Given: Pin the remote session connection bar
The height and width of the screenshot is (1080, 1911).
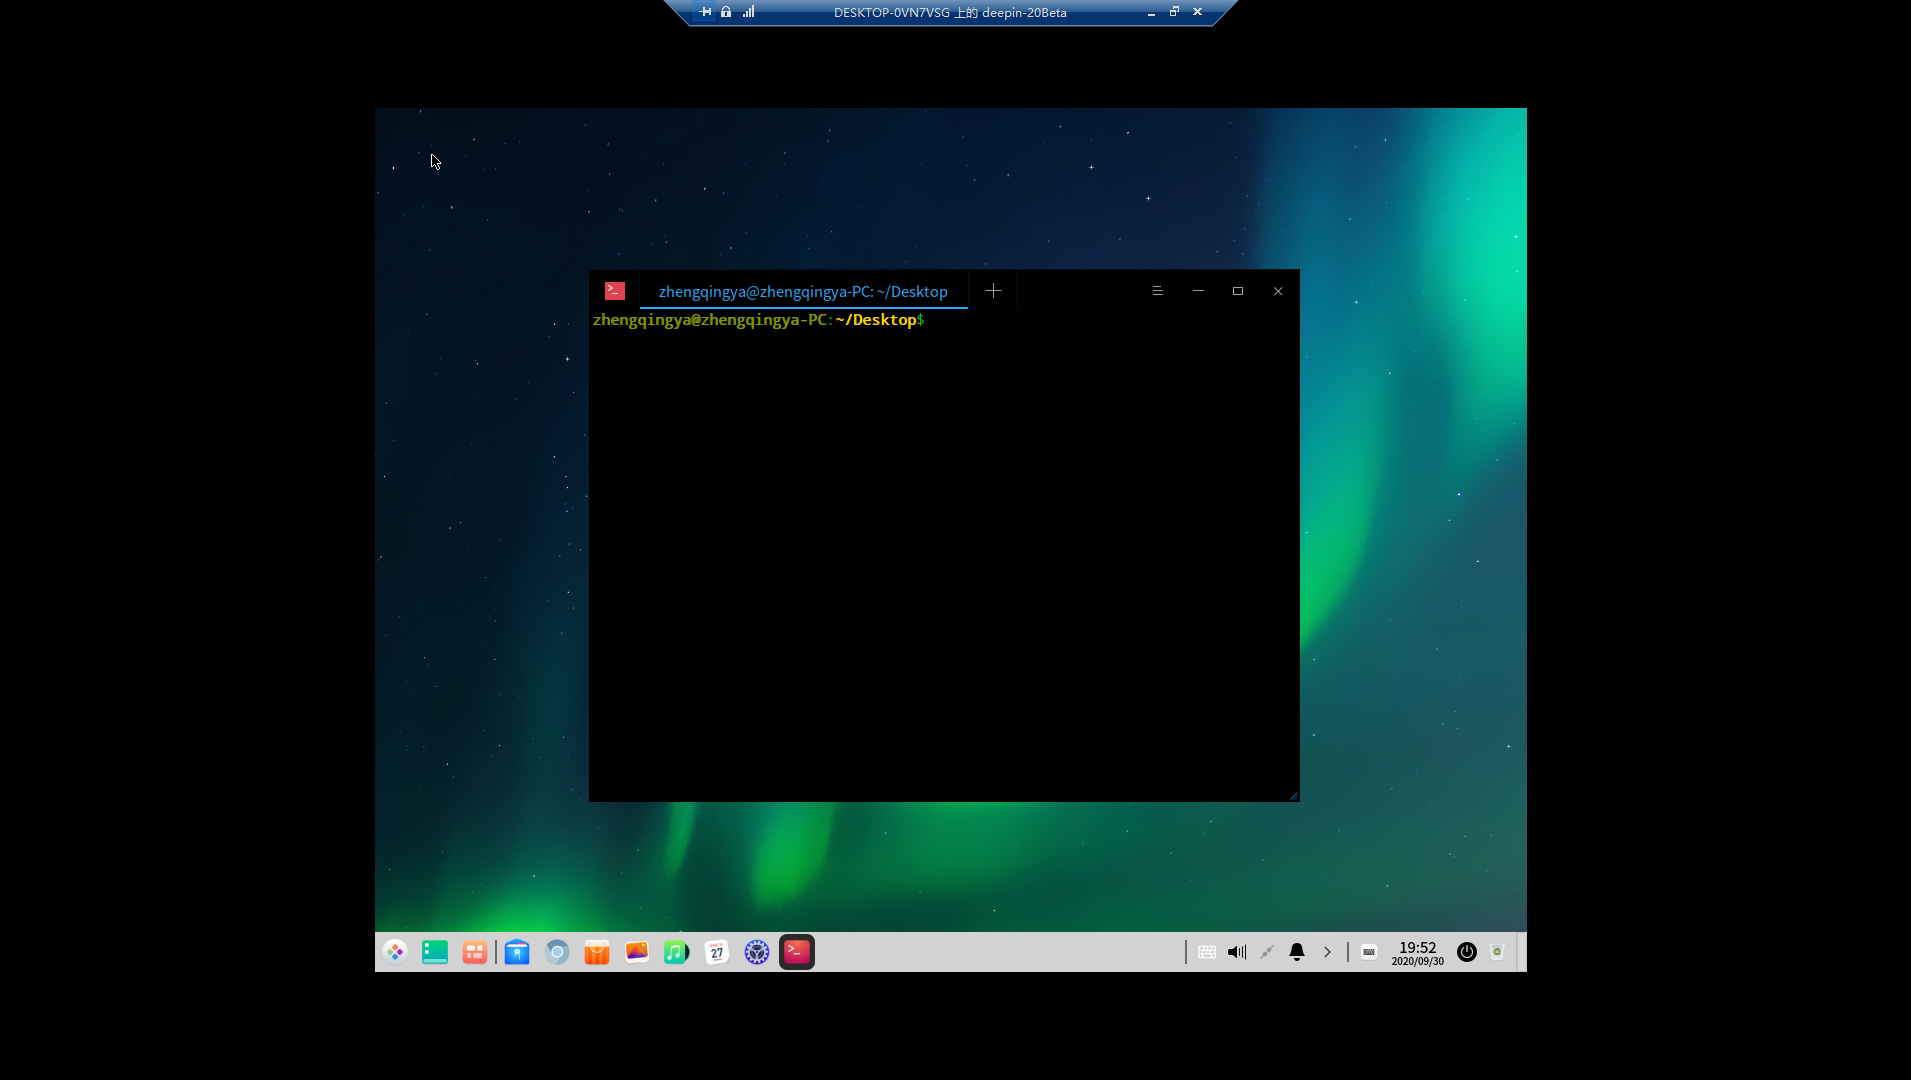Looking at the screenshot, I should 706,12.
